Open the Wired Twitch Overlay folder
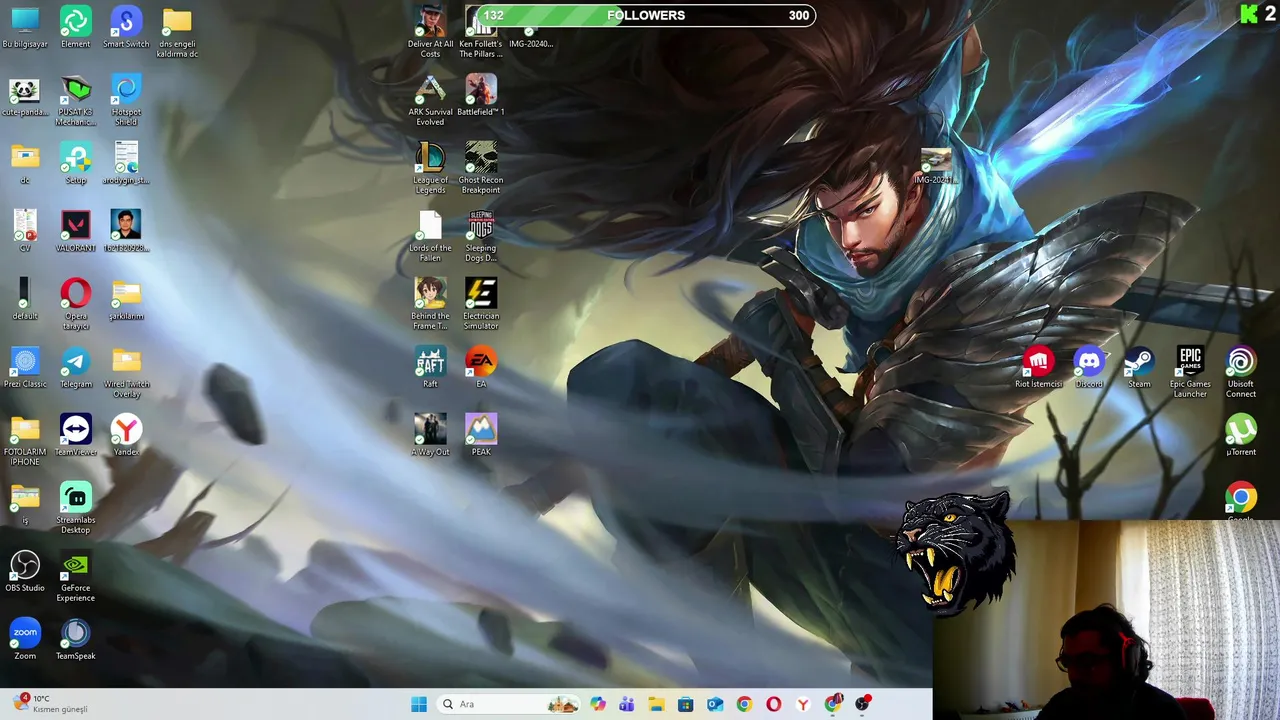Screen dimensions: 1280x720 pos(126,372)
